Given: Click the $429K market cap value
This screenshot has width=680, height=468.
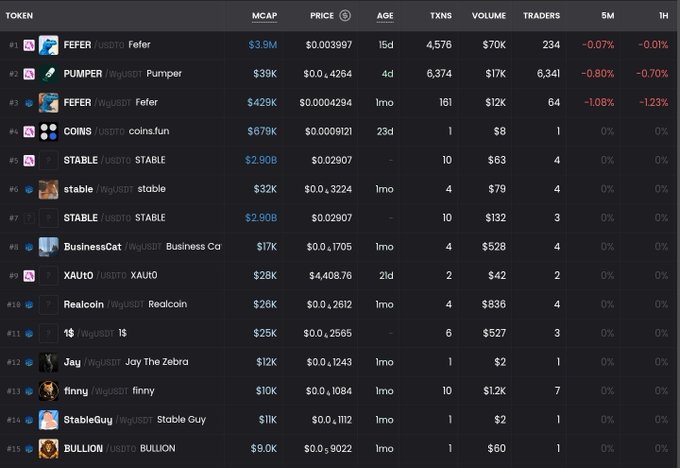Looking at the screenshot, I should tap(262, 103).
